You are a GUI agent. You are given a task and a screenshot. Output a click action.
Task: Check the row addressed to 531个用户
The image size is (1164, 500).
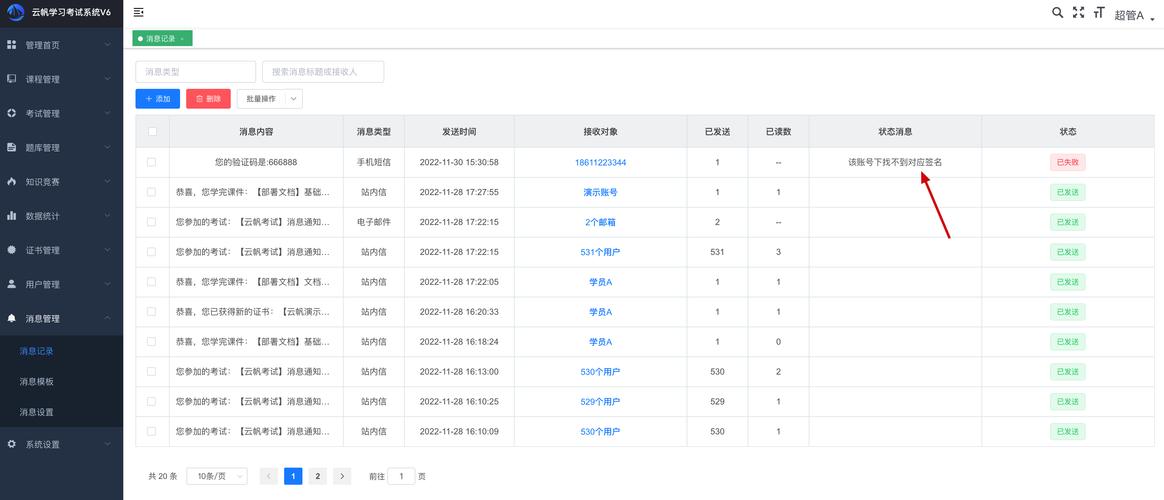152,251
